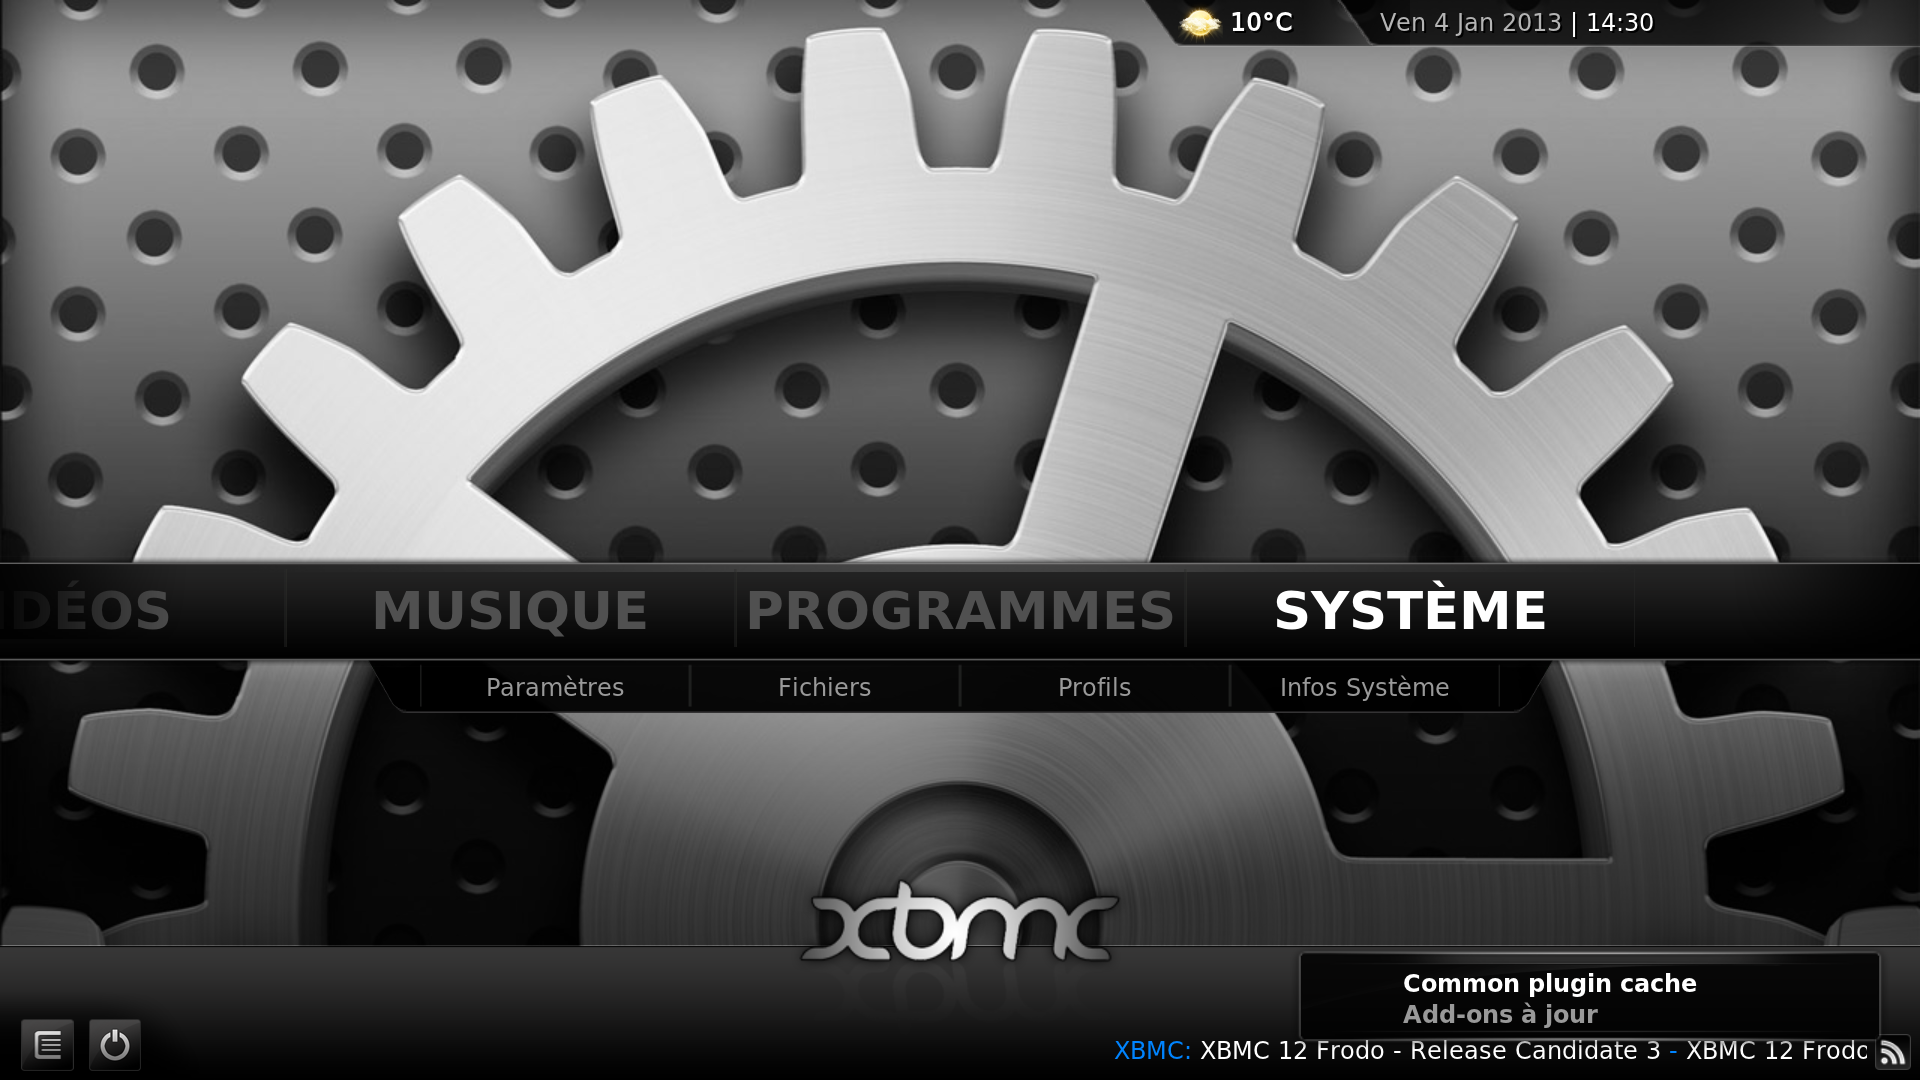
Task: Select the partially visible VIDÉOS menu item
Action: (88, 610)
